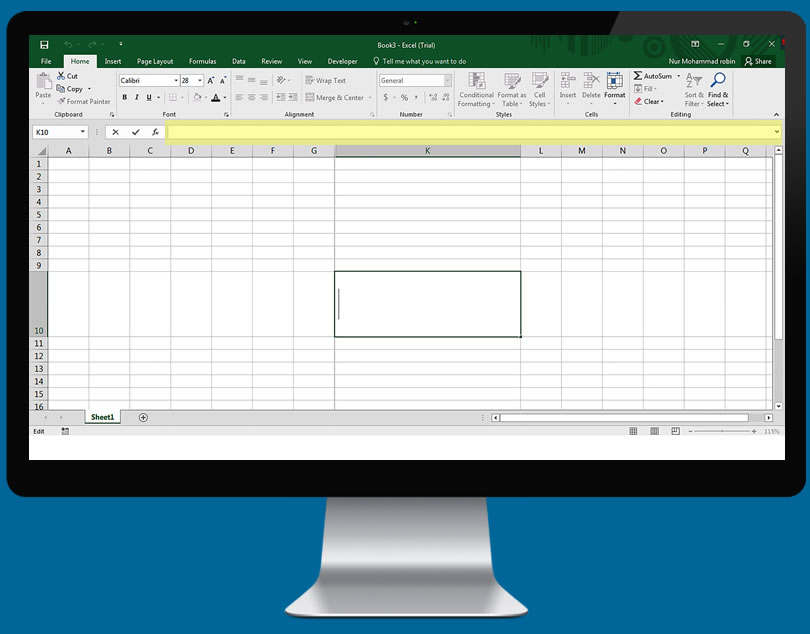The width and height of the screenshot is (810, 634).
Task: Add a new sheet with the plus icon
Action: pos(143,417)
